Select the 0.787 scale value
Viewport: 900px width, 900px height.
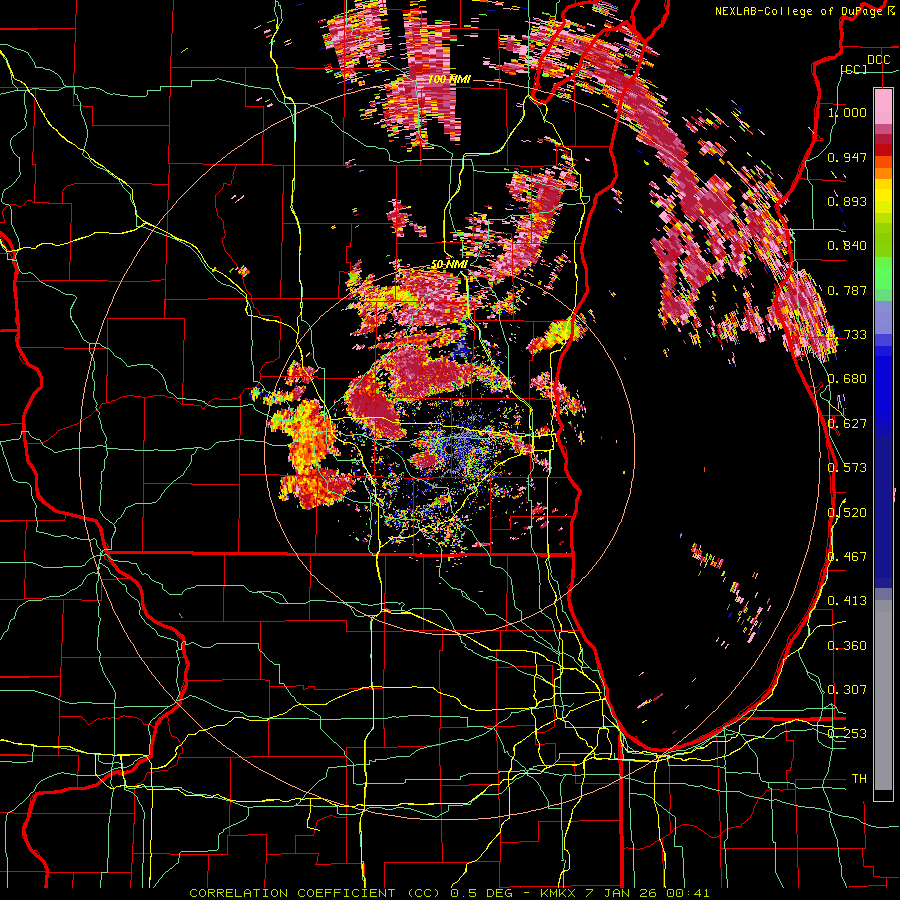click(x=847, y=290)
